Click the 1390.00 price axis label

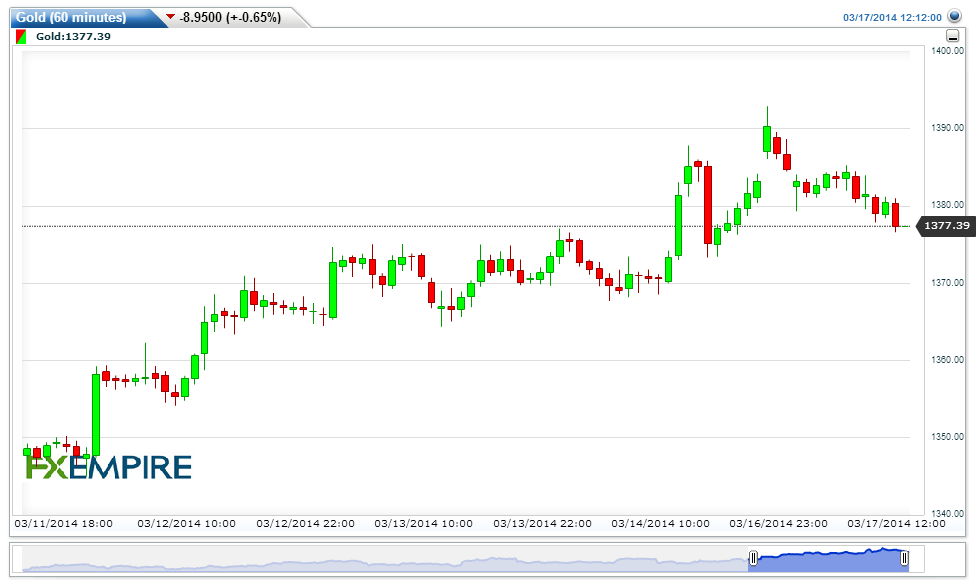(947, 128)
